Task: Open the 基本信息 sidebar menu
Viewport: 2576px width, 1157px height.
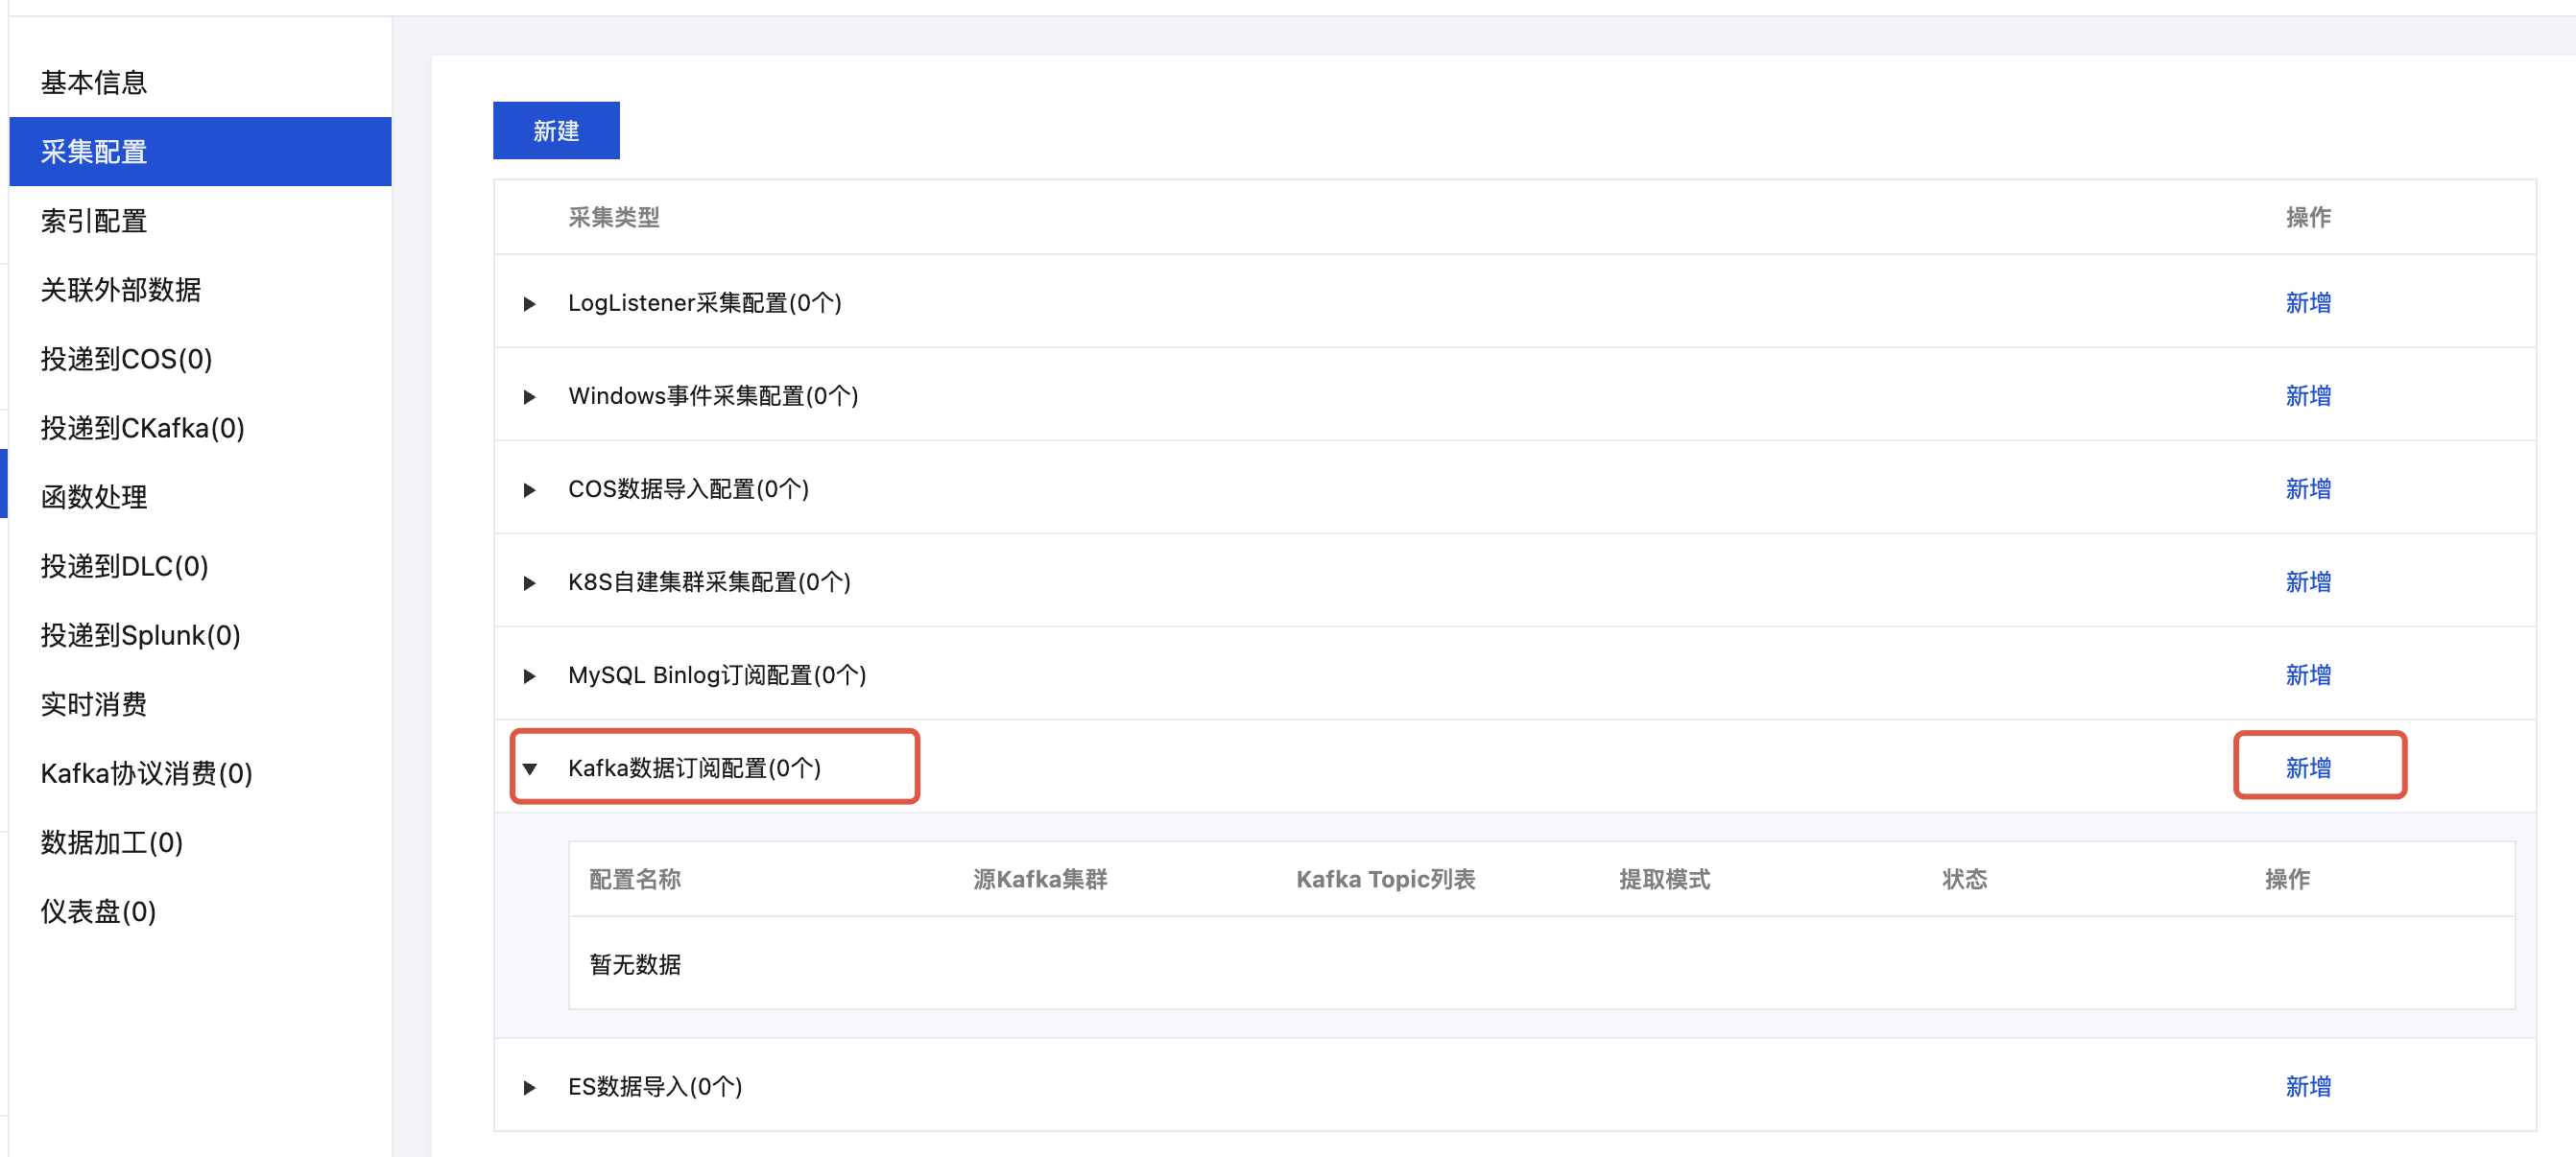Action: click(94, 82)
